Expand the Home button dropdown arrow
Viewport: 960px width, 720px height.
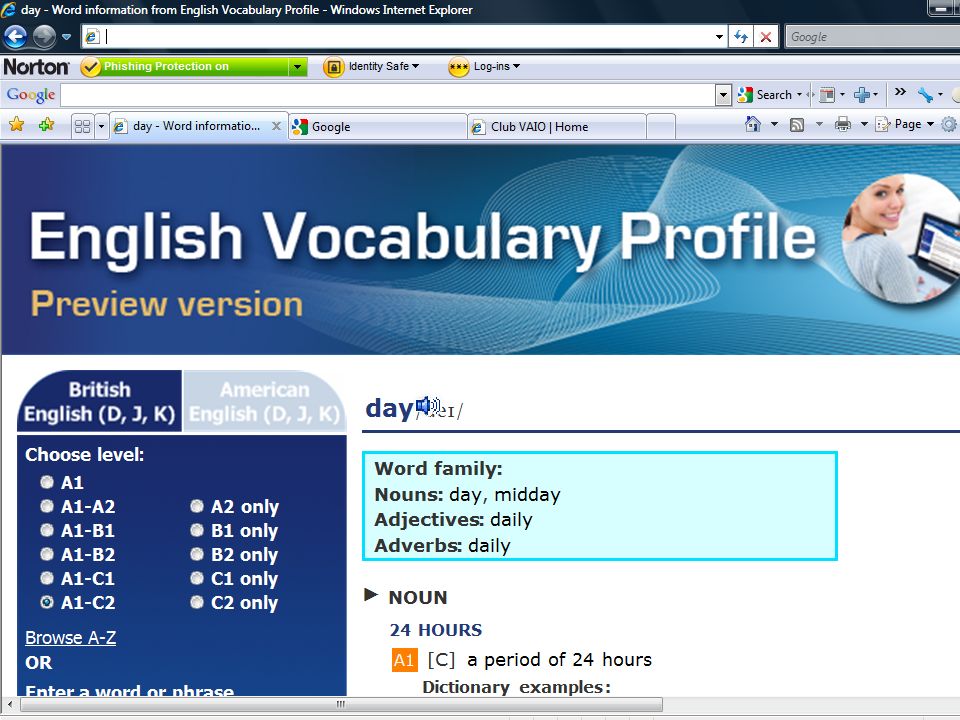pyautogui.click(x=774, y=124)
